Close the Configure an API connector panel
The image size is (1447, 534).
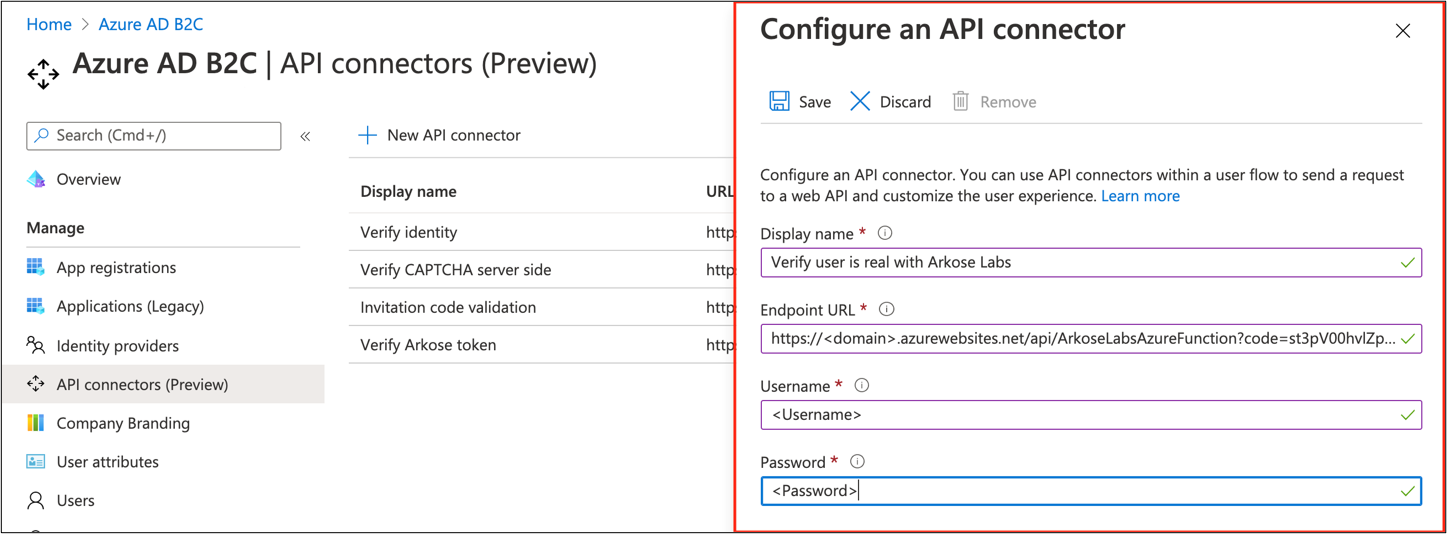1403,31
